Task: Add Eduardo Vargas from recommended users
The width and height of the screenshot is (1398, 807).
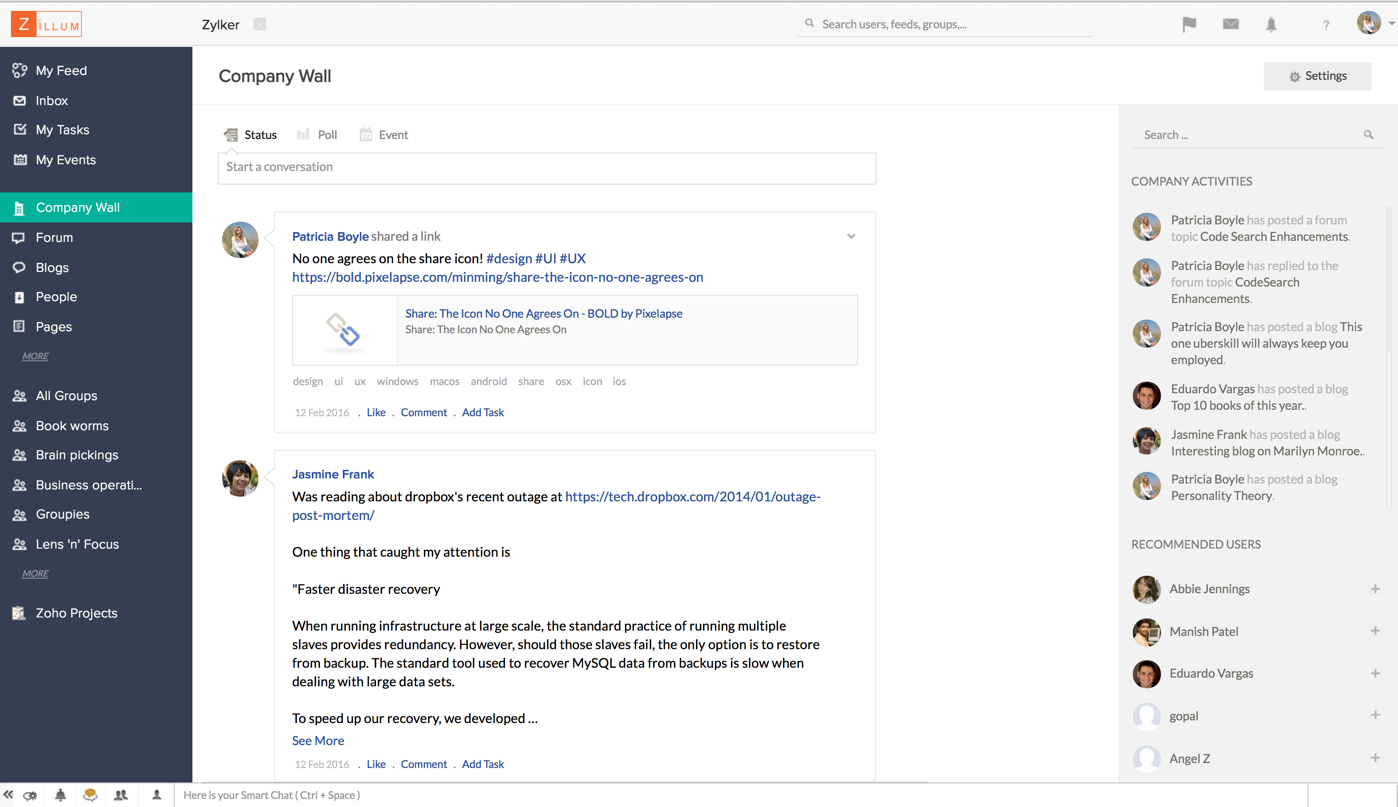Action: coord(1377,673)
